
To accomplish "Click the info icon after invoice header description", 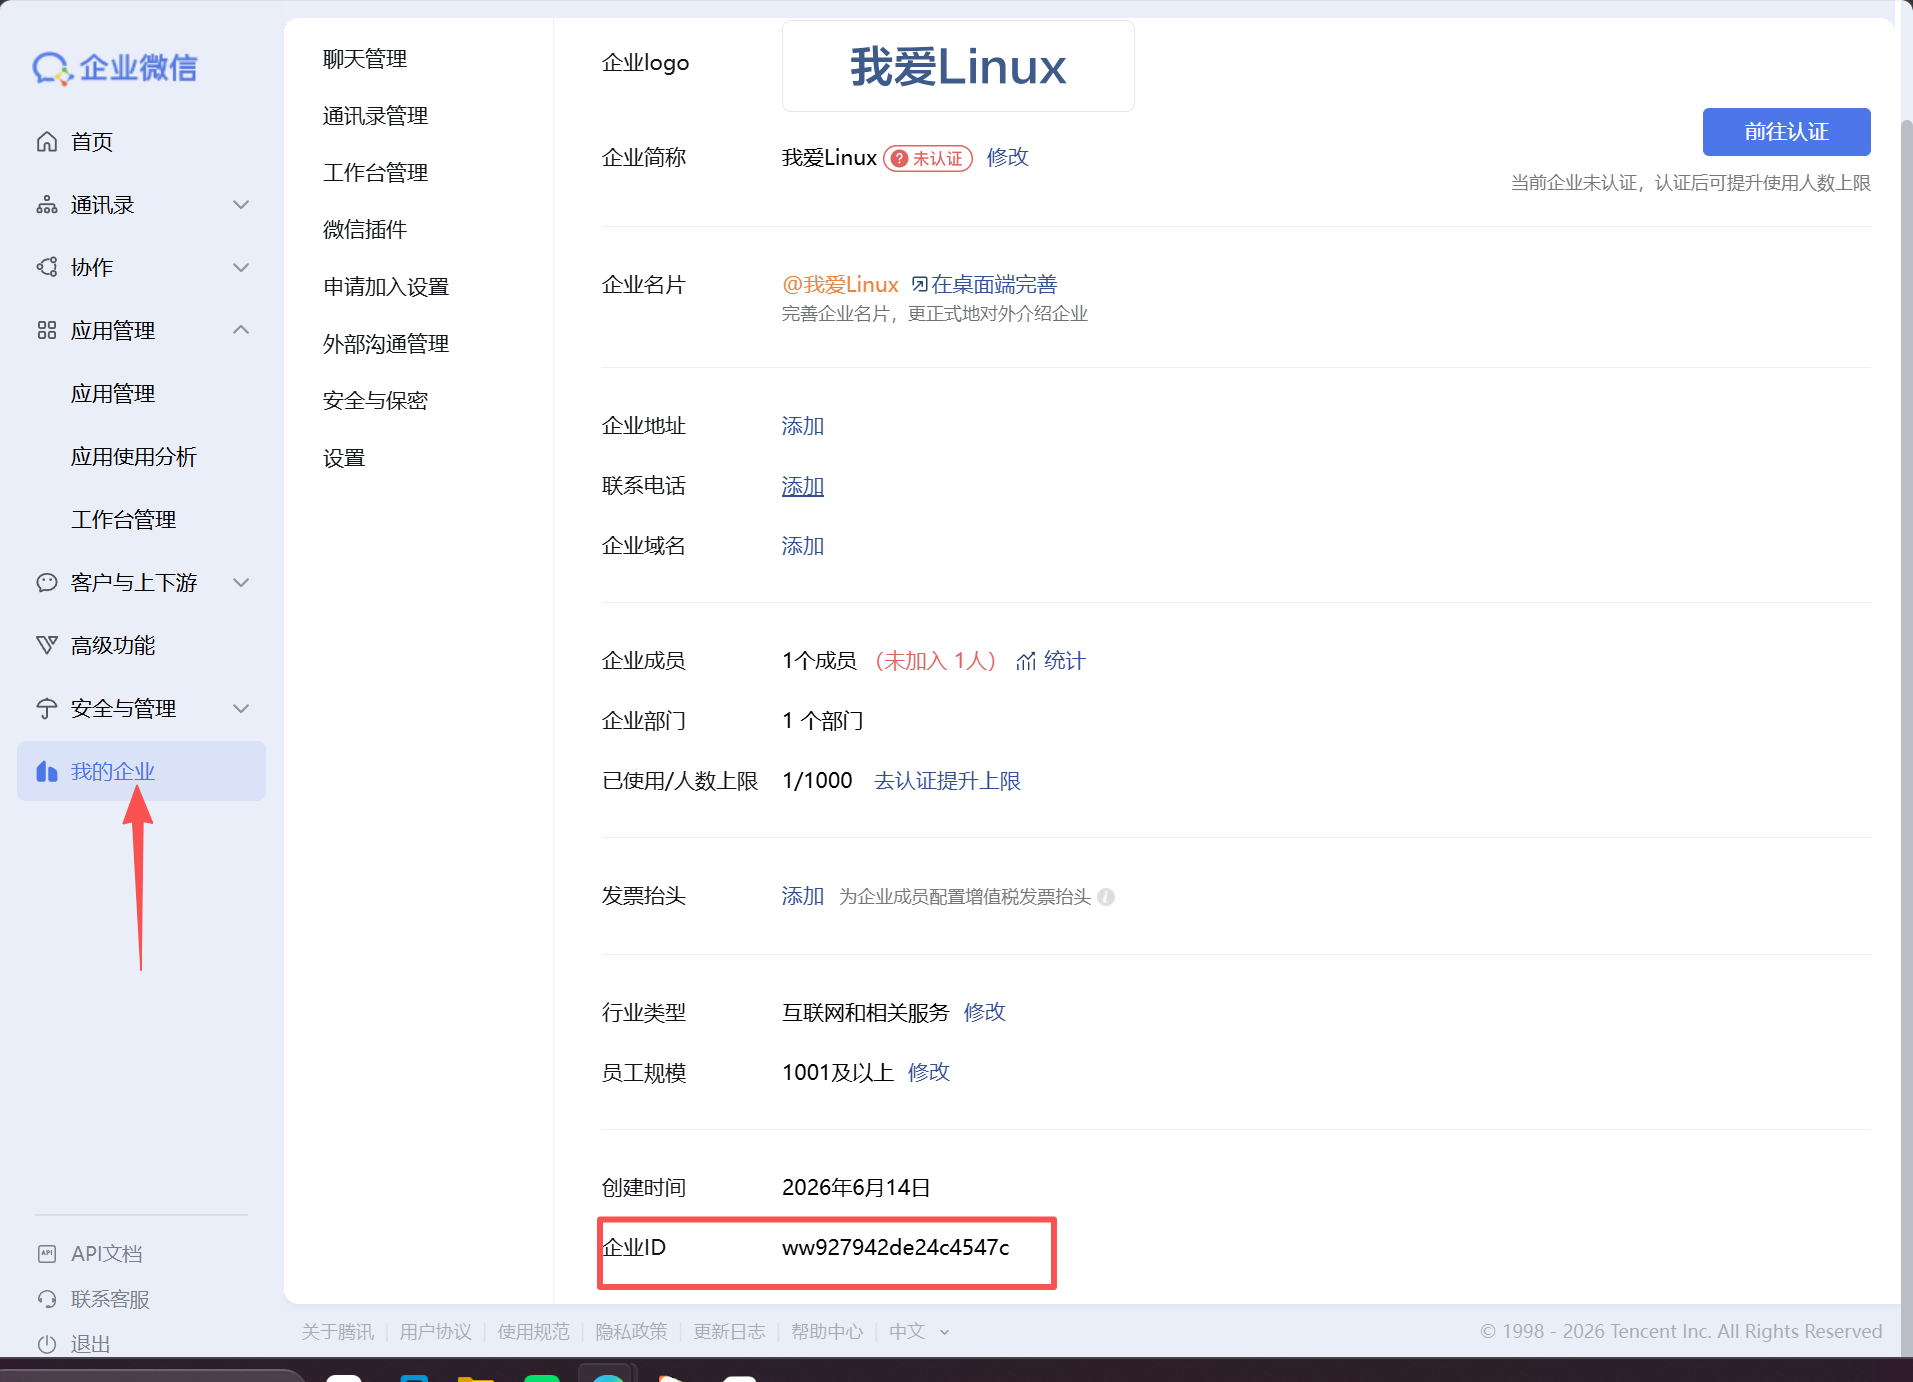I will [x=1106, y=897].
